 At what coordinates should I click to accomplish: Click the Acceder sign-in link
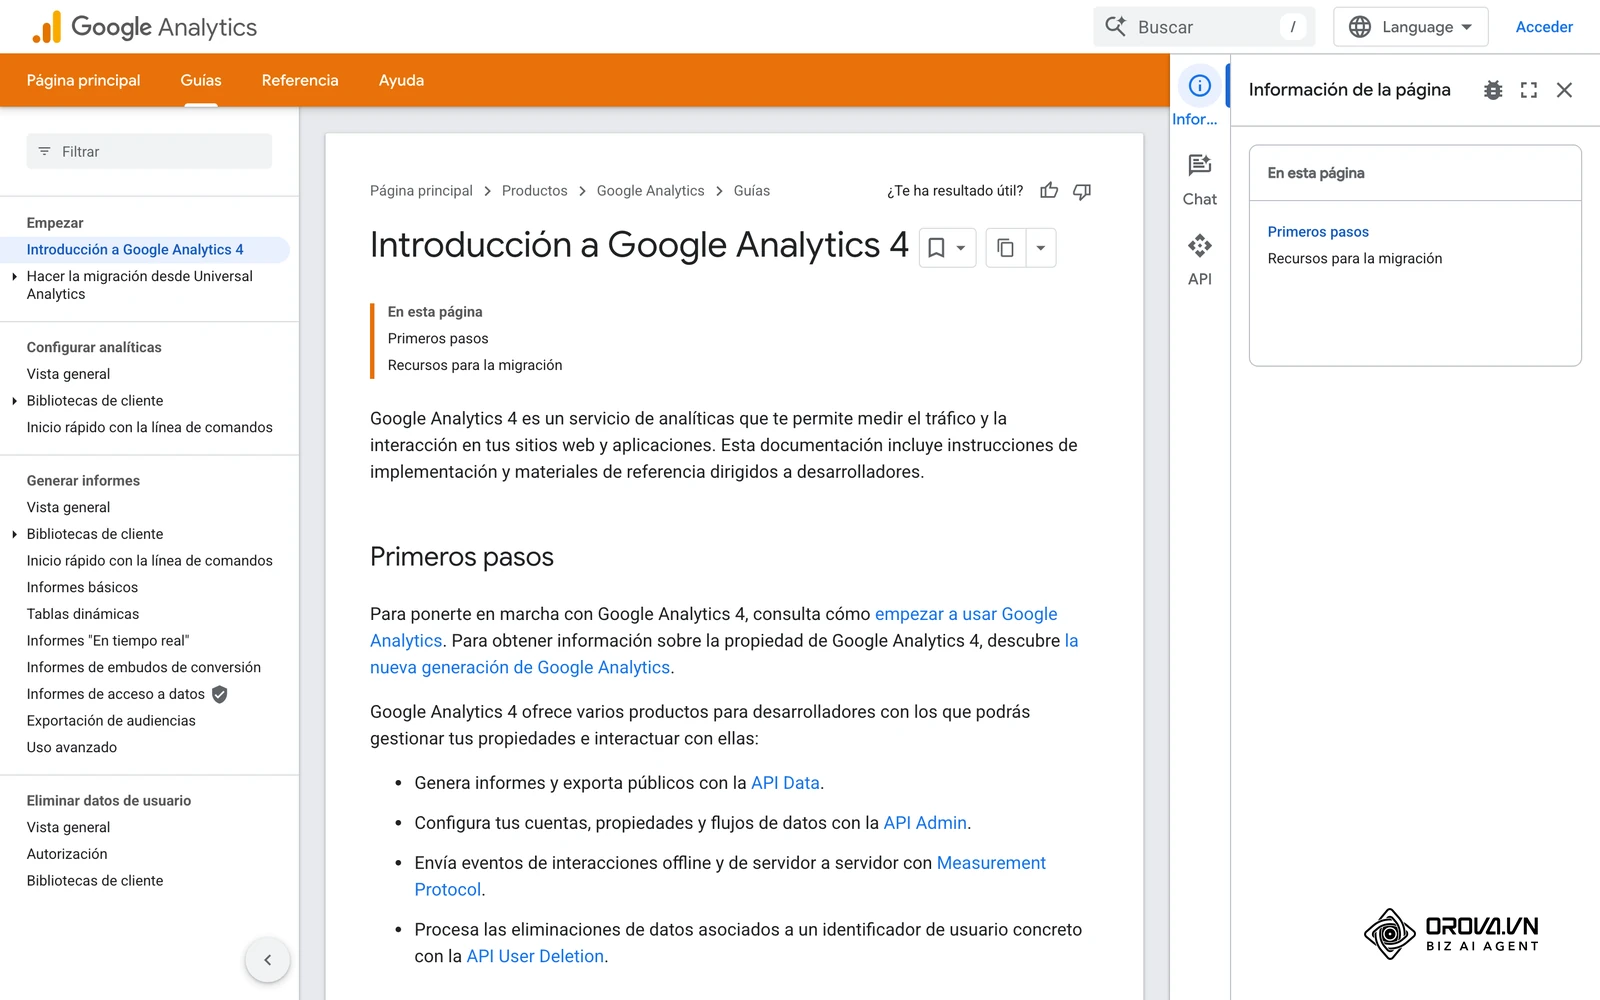1544,27
